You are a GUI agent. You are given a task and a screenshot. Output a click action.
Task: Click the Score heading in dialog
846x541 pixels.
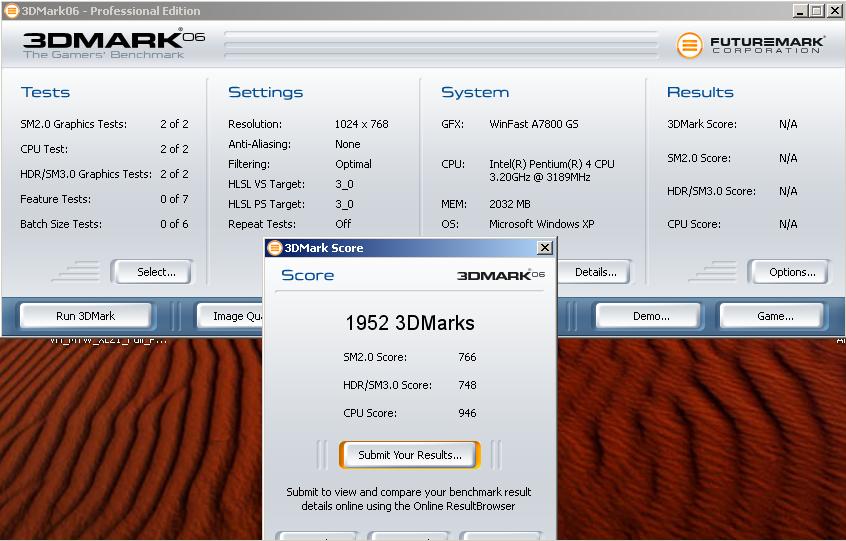pyautogui.click(x=308, y=275)
